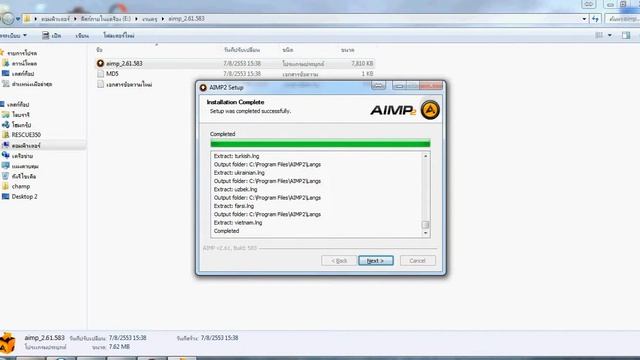This screenshot has width=640, height=360.
Task: Open the view options dropdown arrow
Action: (610, 36)
